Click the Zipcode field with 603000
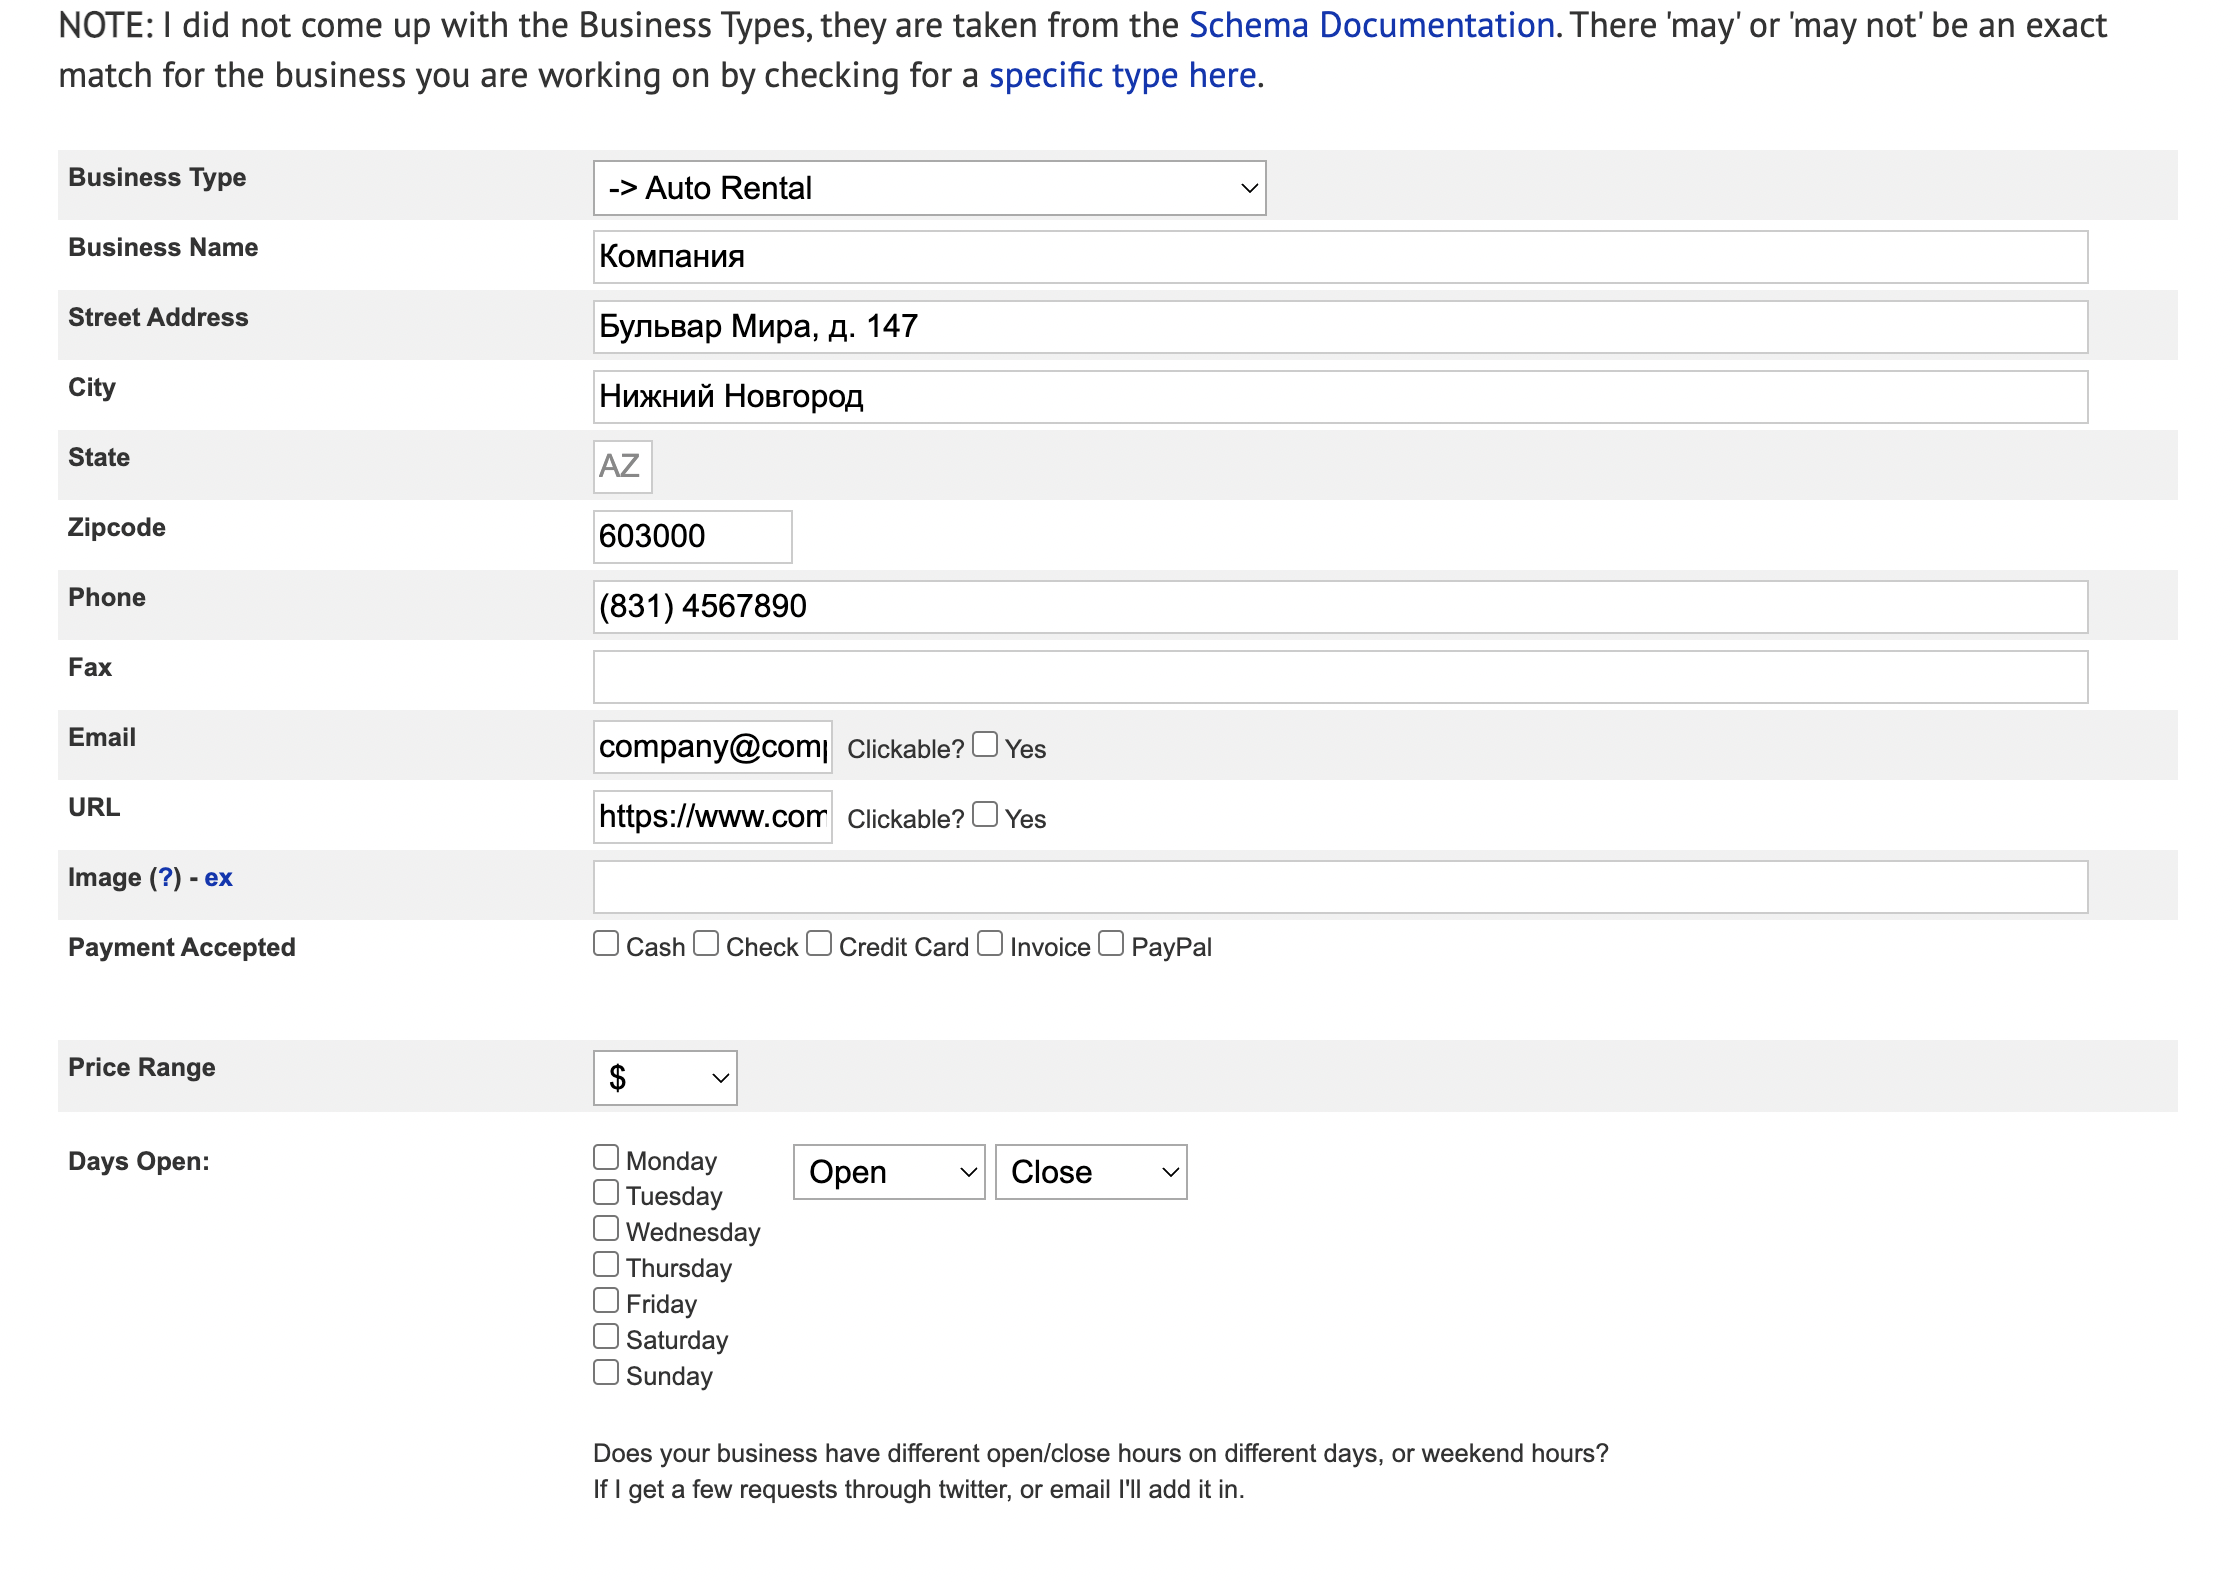The width and height of the screenshot is (2234, 1582). 692,537
